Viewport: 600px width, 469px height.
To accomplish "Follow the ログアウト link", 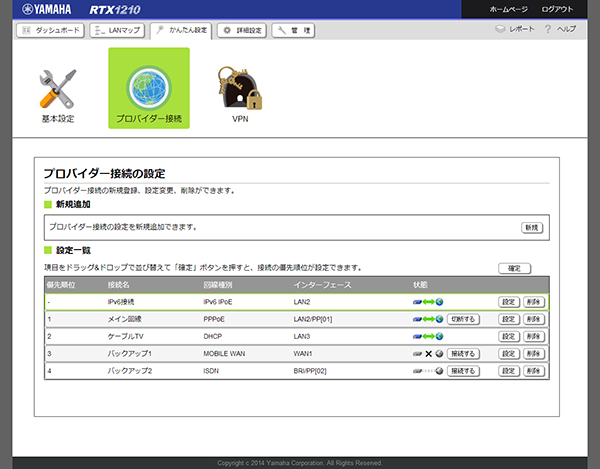I will (558, 9).
